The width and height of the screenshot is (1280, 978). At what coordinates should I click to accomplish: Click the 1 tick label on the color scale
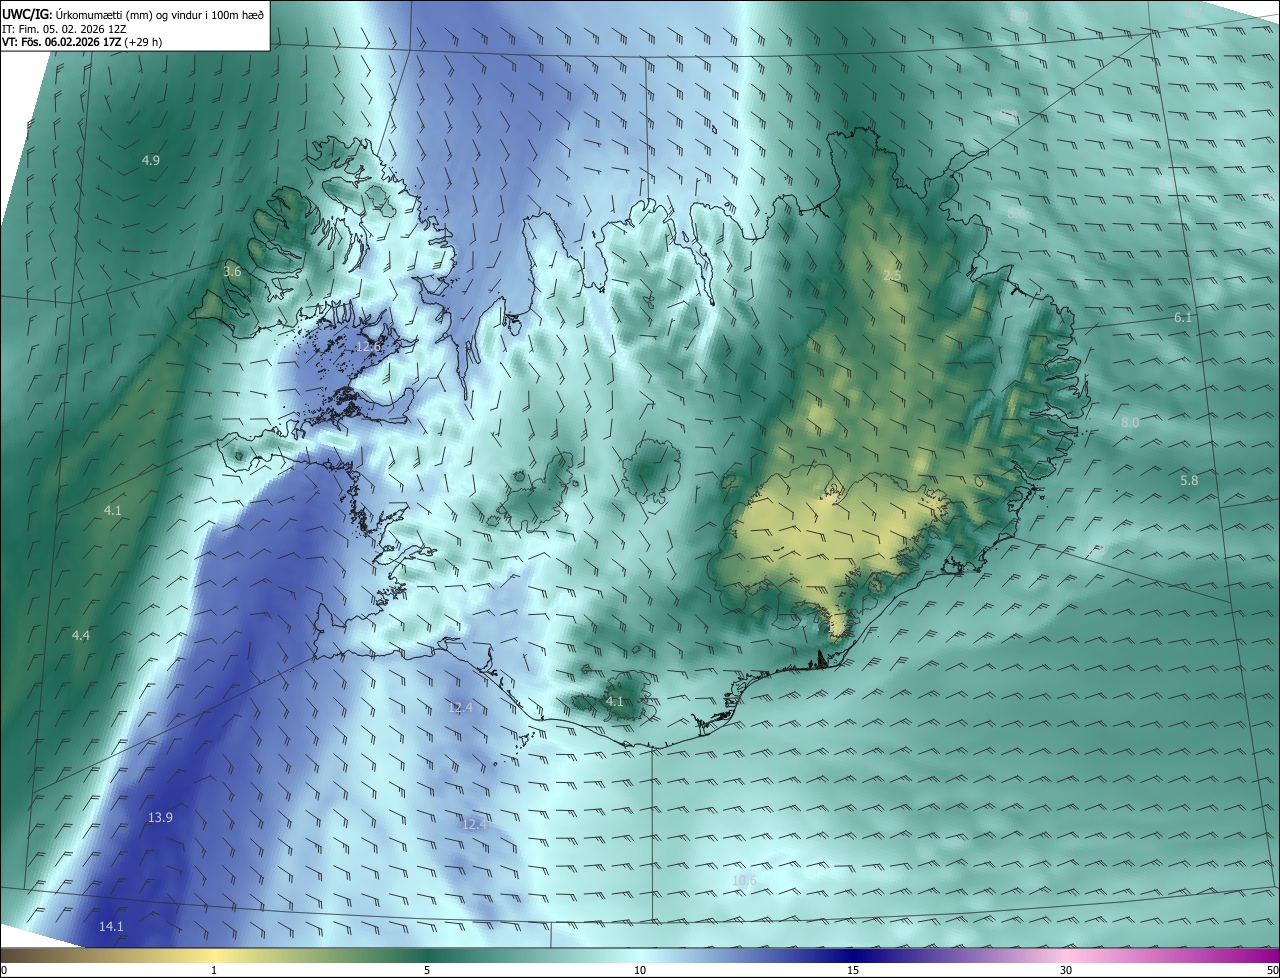point(214,970)
